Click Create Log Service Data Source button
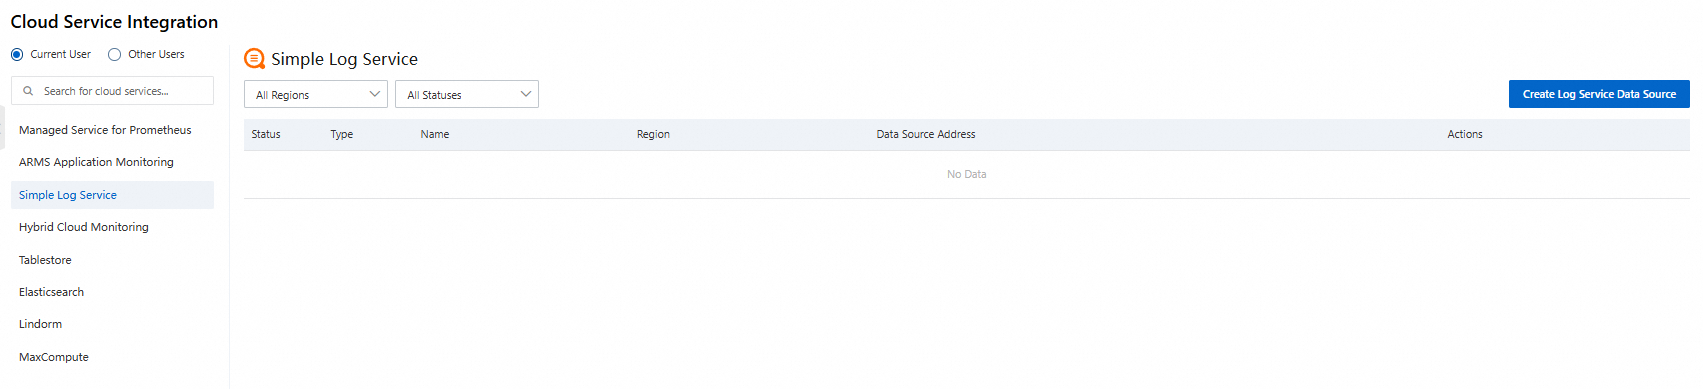 (x=1599, y=94)
